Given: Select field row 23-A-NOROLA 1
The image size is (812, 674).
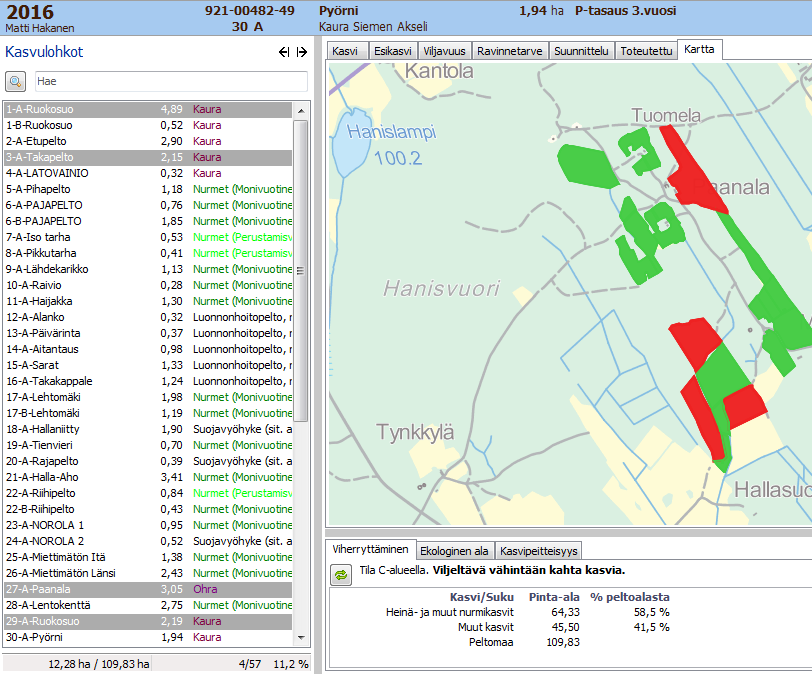Looking at the screenshot, I should tap(148, 526).
